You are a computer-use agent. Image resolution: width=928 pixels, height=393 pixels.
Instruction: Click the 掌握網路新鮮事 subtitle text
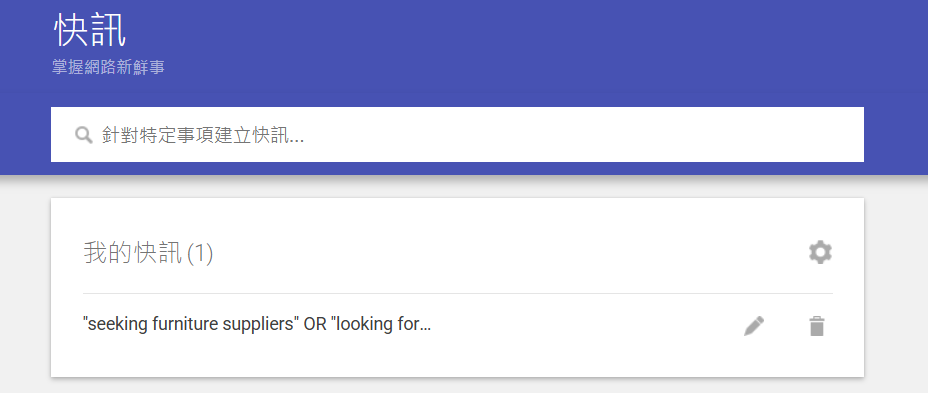pyautogui.click(x=108, y=67)
